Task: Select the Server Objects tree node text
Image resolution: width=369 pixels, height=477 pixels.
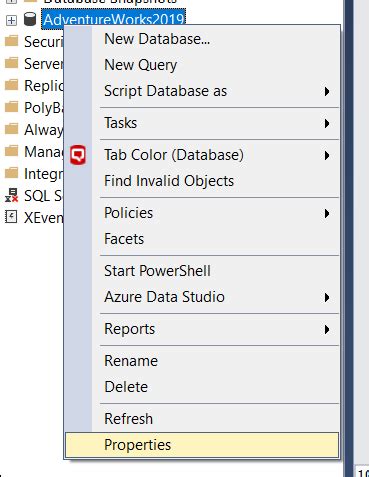Action: coord(43,64)
